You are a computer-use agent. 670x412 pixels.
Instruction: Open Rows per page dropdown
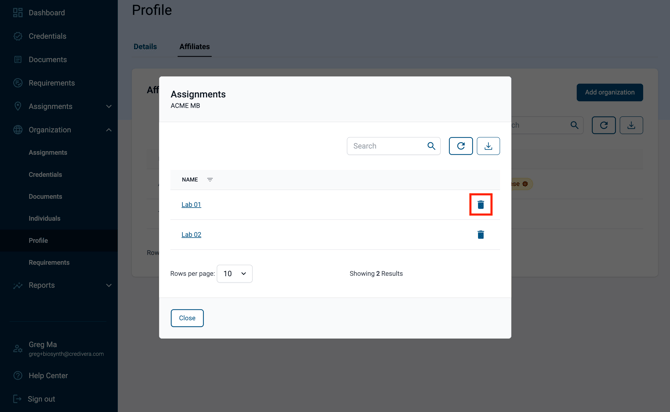point(235,274)
